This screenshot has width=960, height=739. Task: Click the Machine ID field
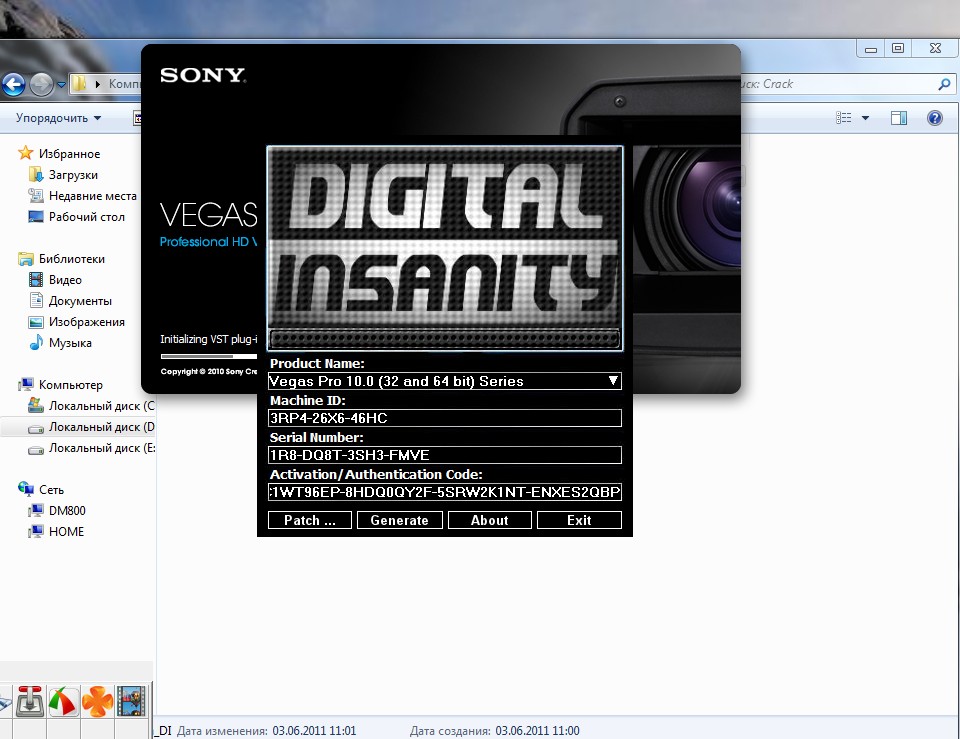(445, 418)
